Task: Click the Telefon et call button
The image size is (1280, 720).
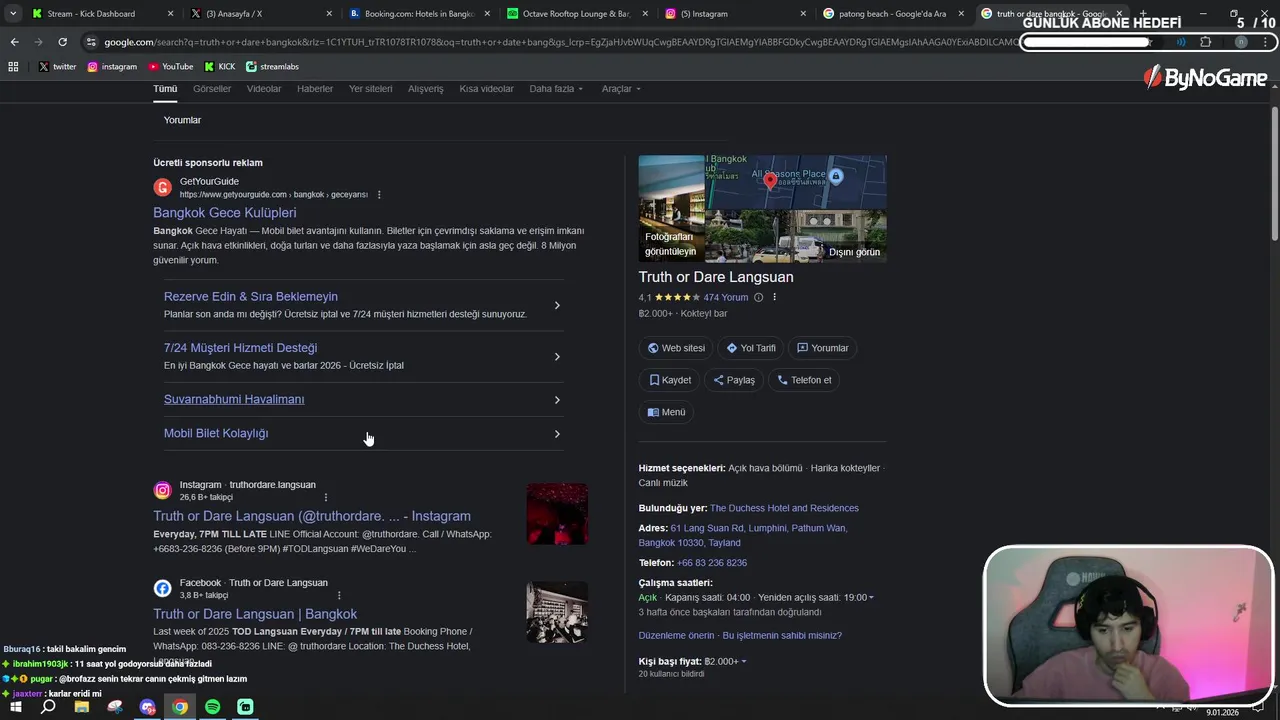Action: [804, 380]
